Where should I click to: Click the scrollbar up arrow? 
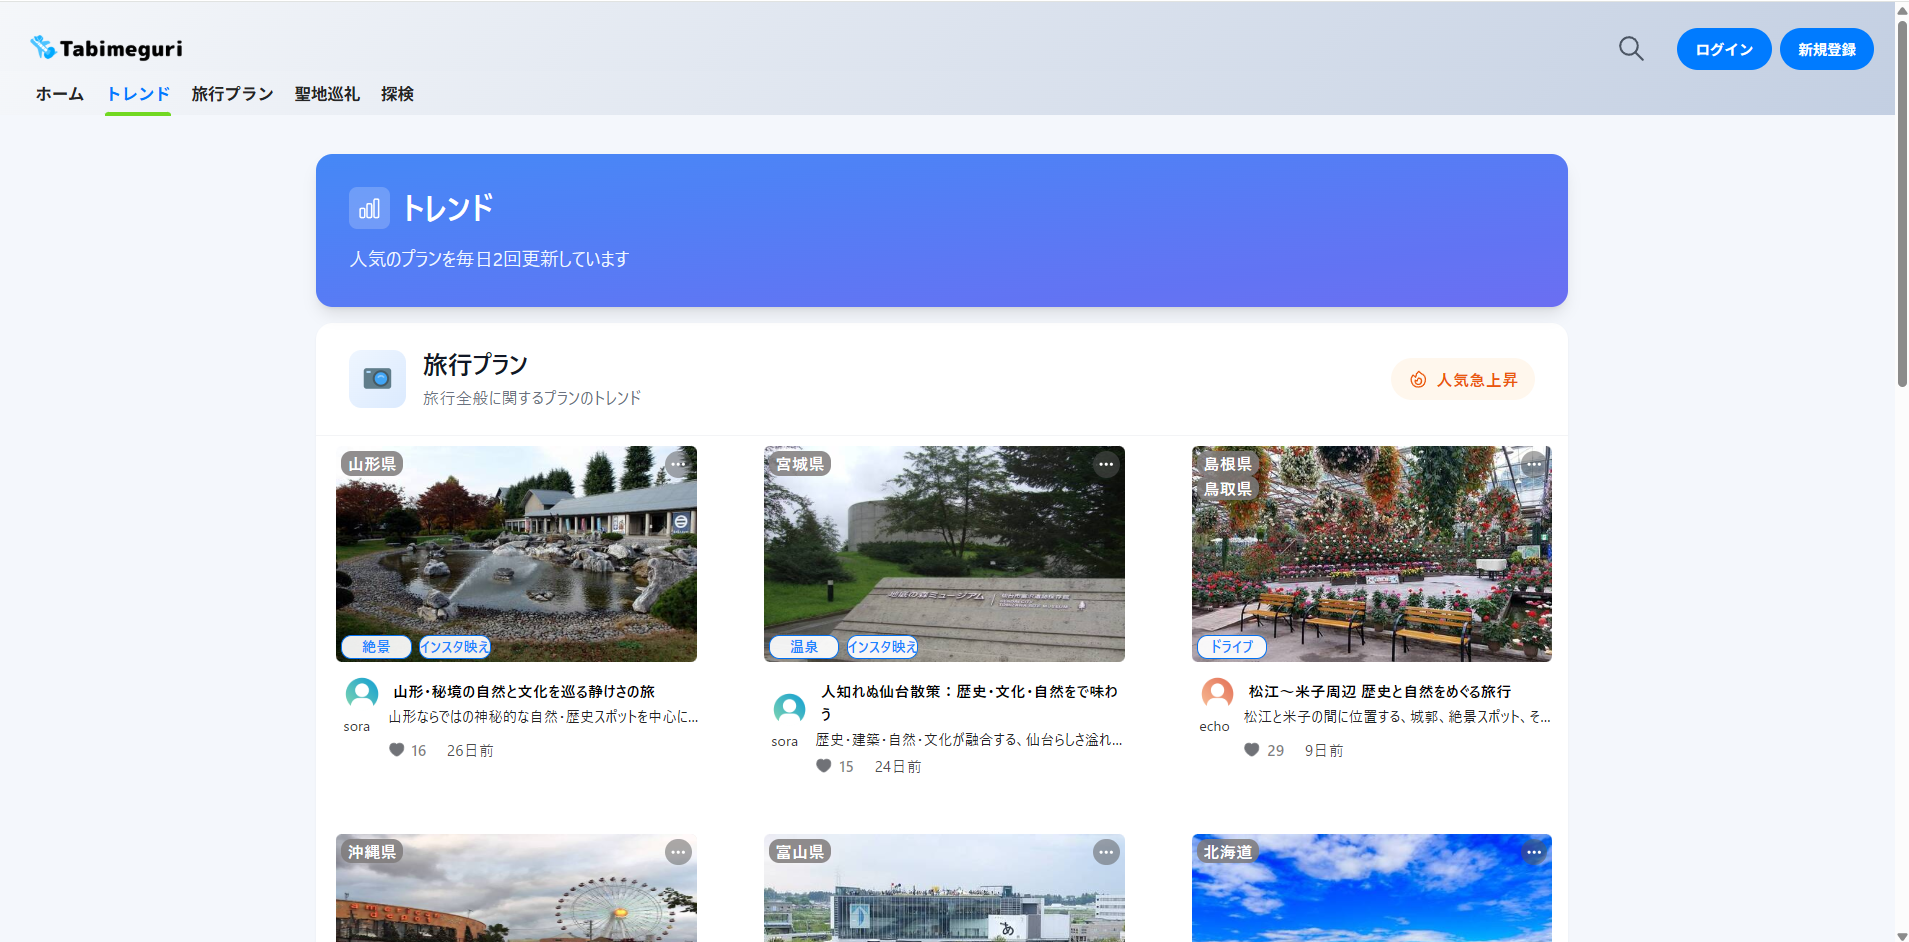1902,9
